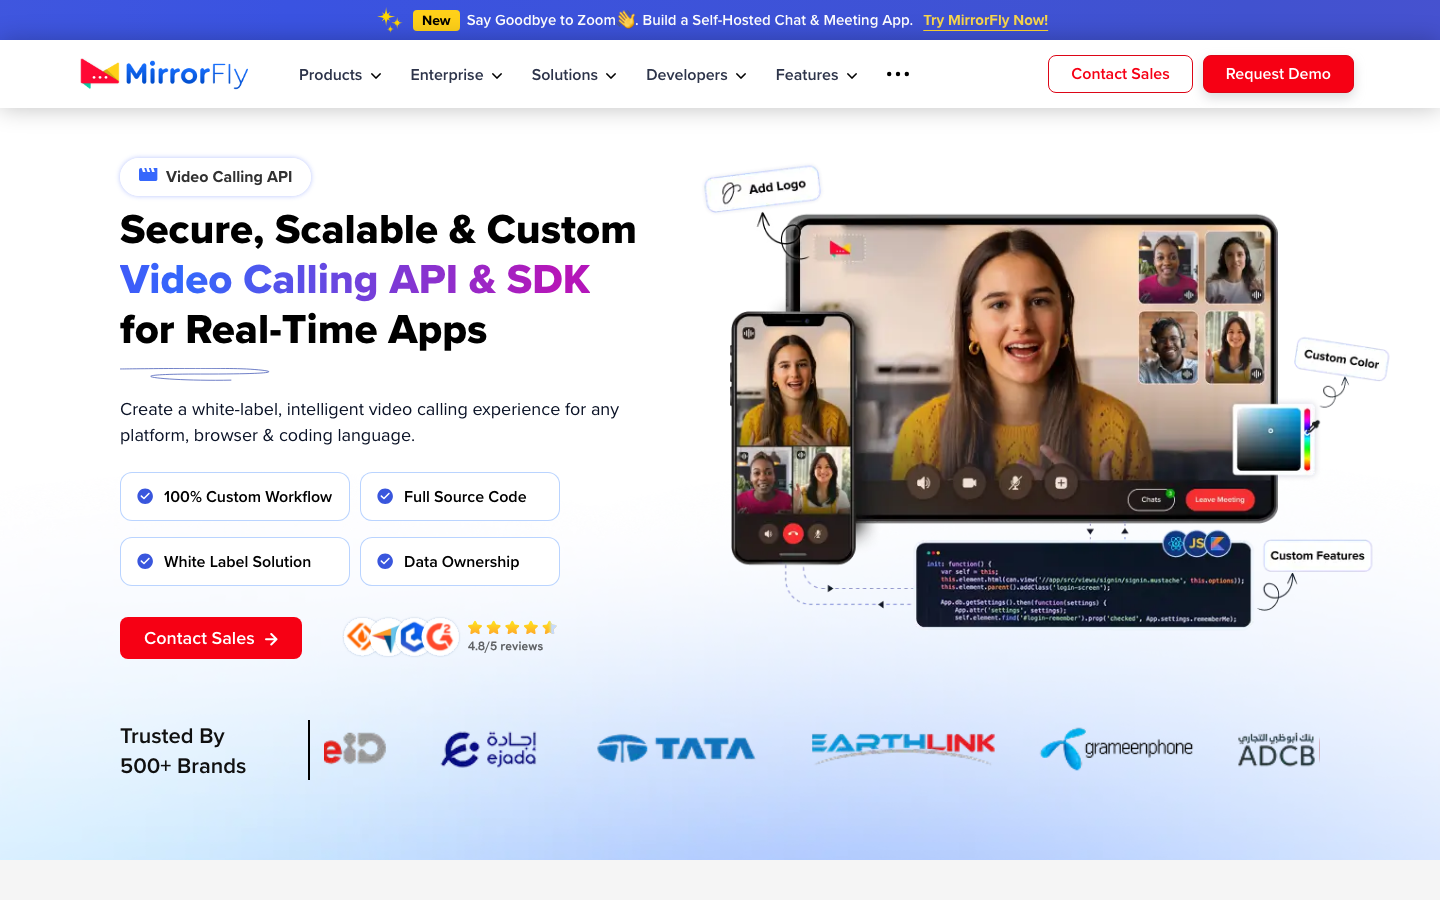The width and height of the screenshot is (1440, 900).
Task: Open the three-dot more menu in the navbar
Action: [x=898, y=74]
